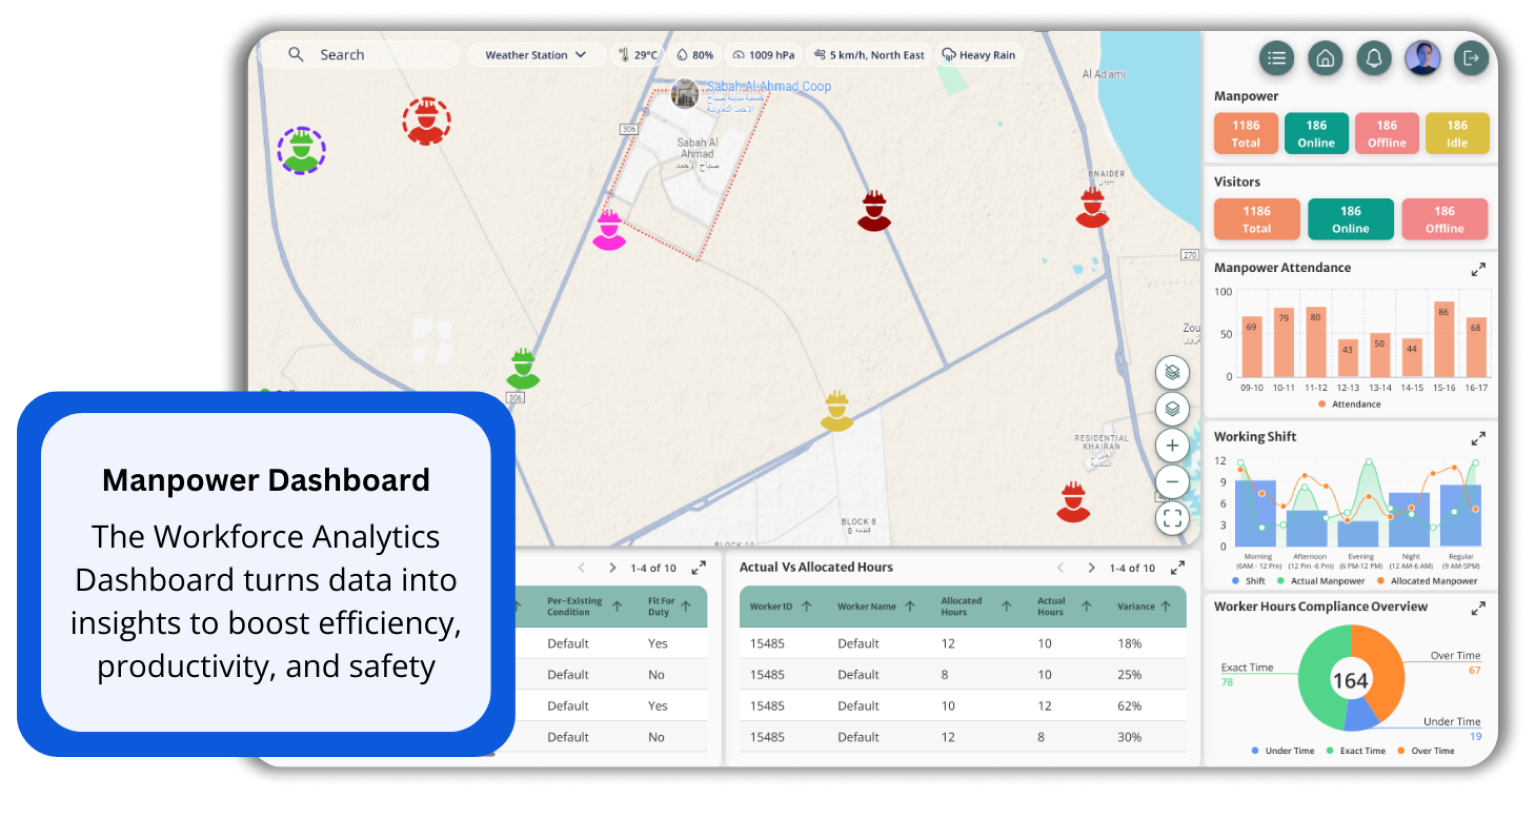Screen dimensions: 1525x820
Task: Click red worker marker near Residential Khairan
Action: 1073,502
